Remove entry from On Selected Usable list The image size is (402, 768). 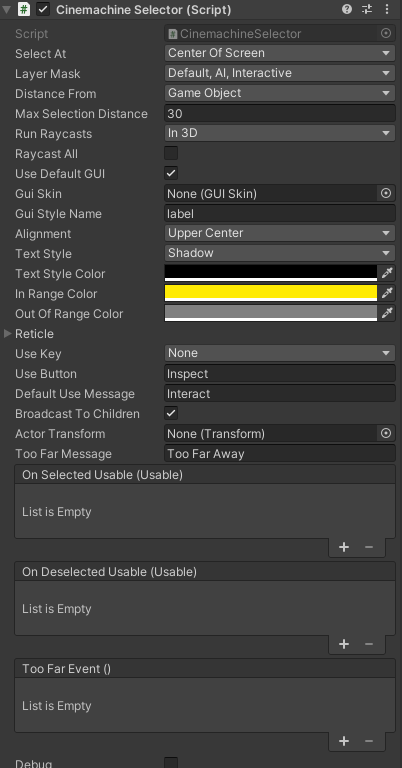369,547
